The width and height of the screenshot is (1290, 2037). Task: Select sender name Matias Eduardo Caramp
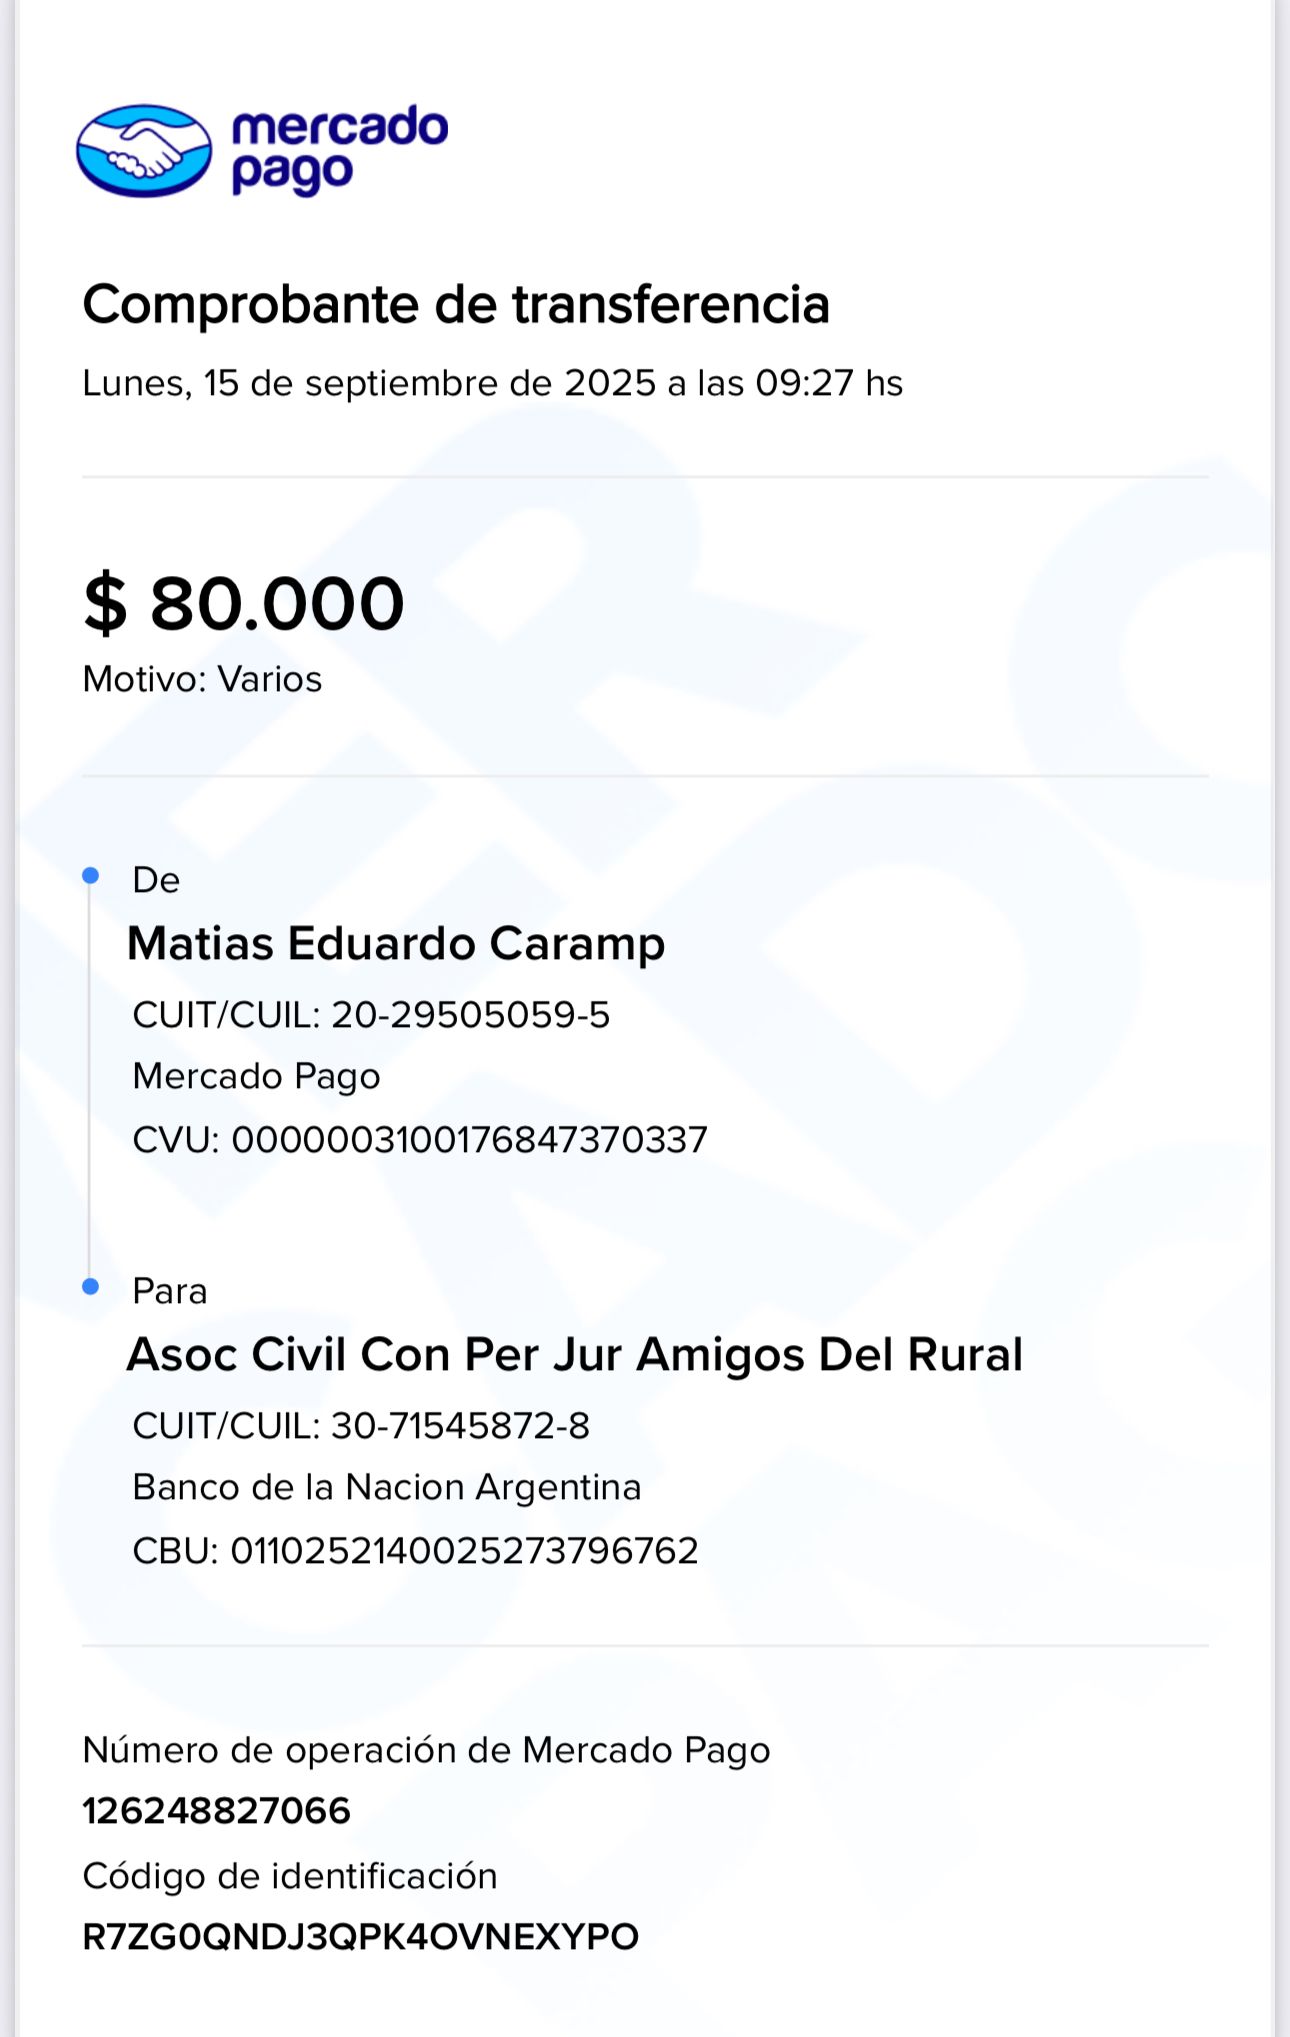[x=396, y=944]
